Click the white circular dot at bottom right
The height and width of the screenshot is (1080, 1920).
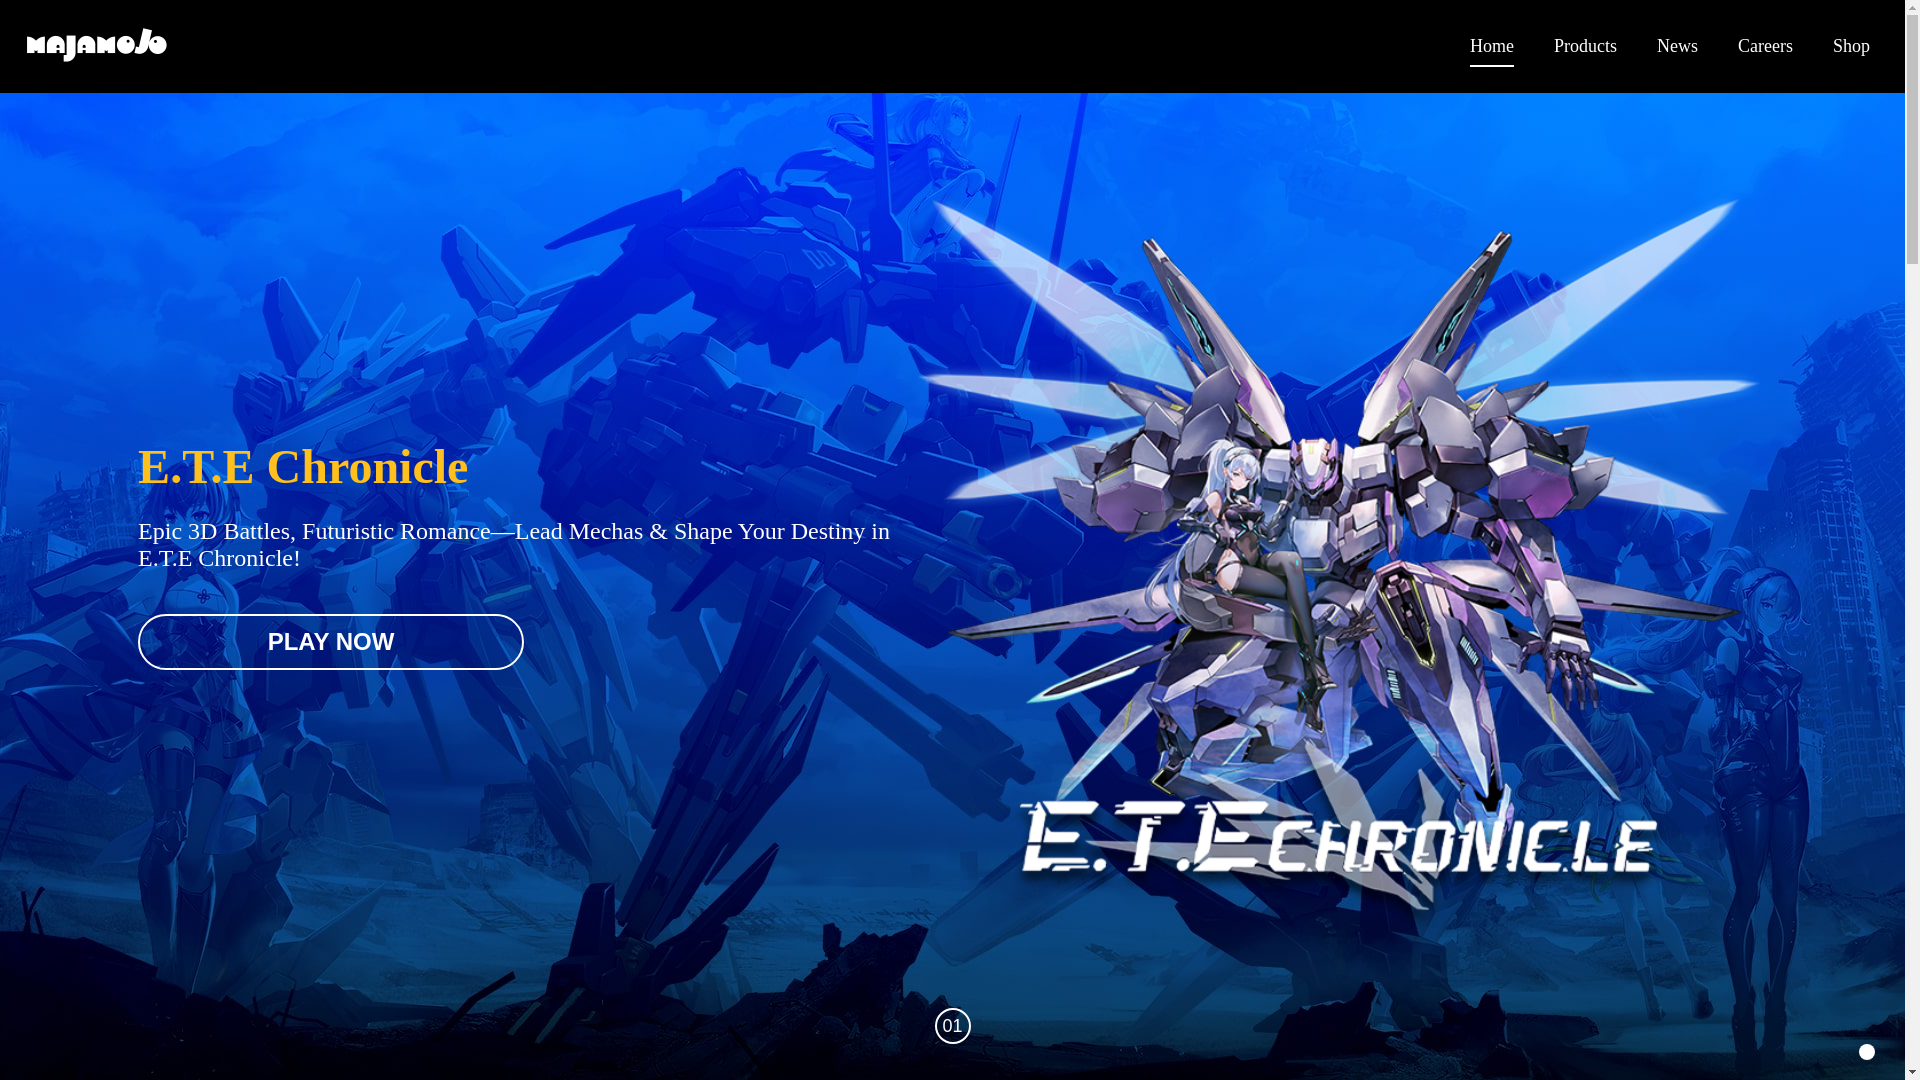click(1867, 1052)
